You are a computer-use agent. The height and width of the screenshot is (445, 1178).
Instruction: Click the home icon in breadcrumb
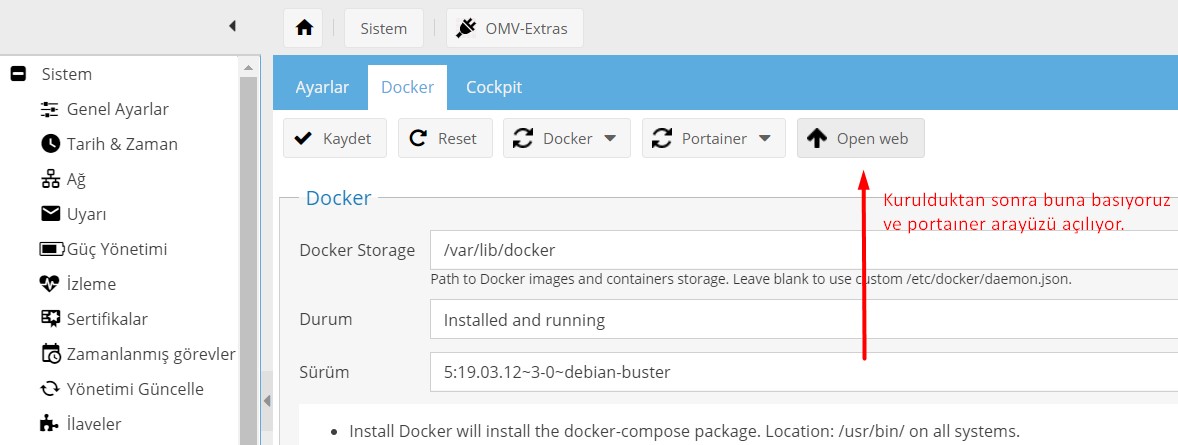click(304, 29)
